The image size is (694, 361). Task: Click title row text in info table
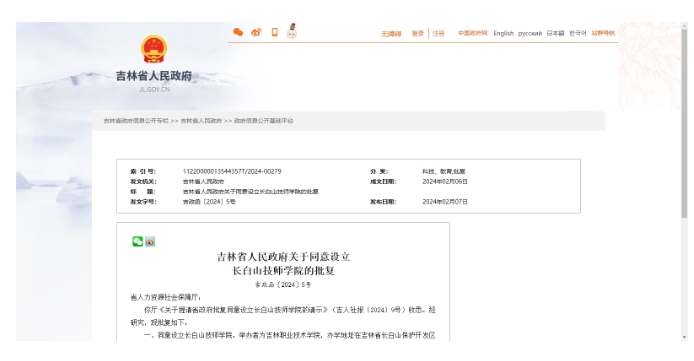click(251, 192)
